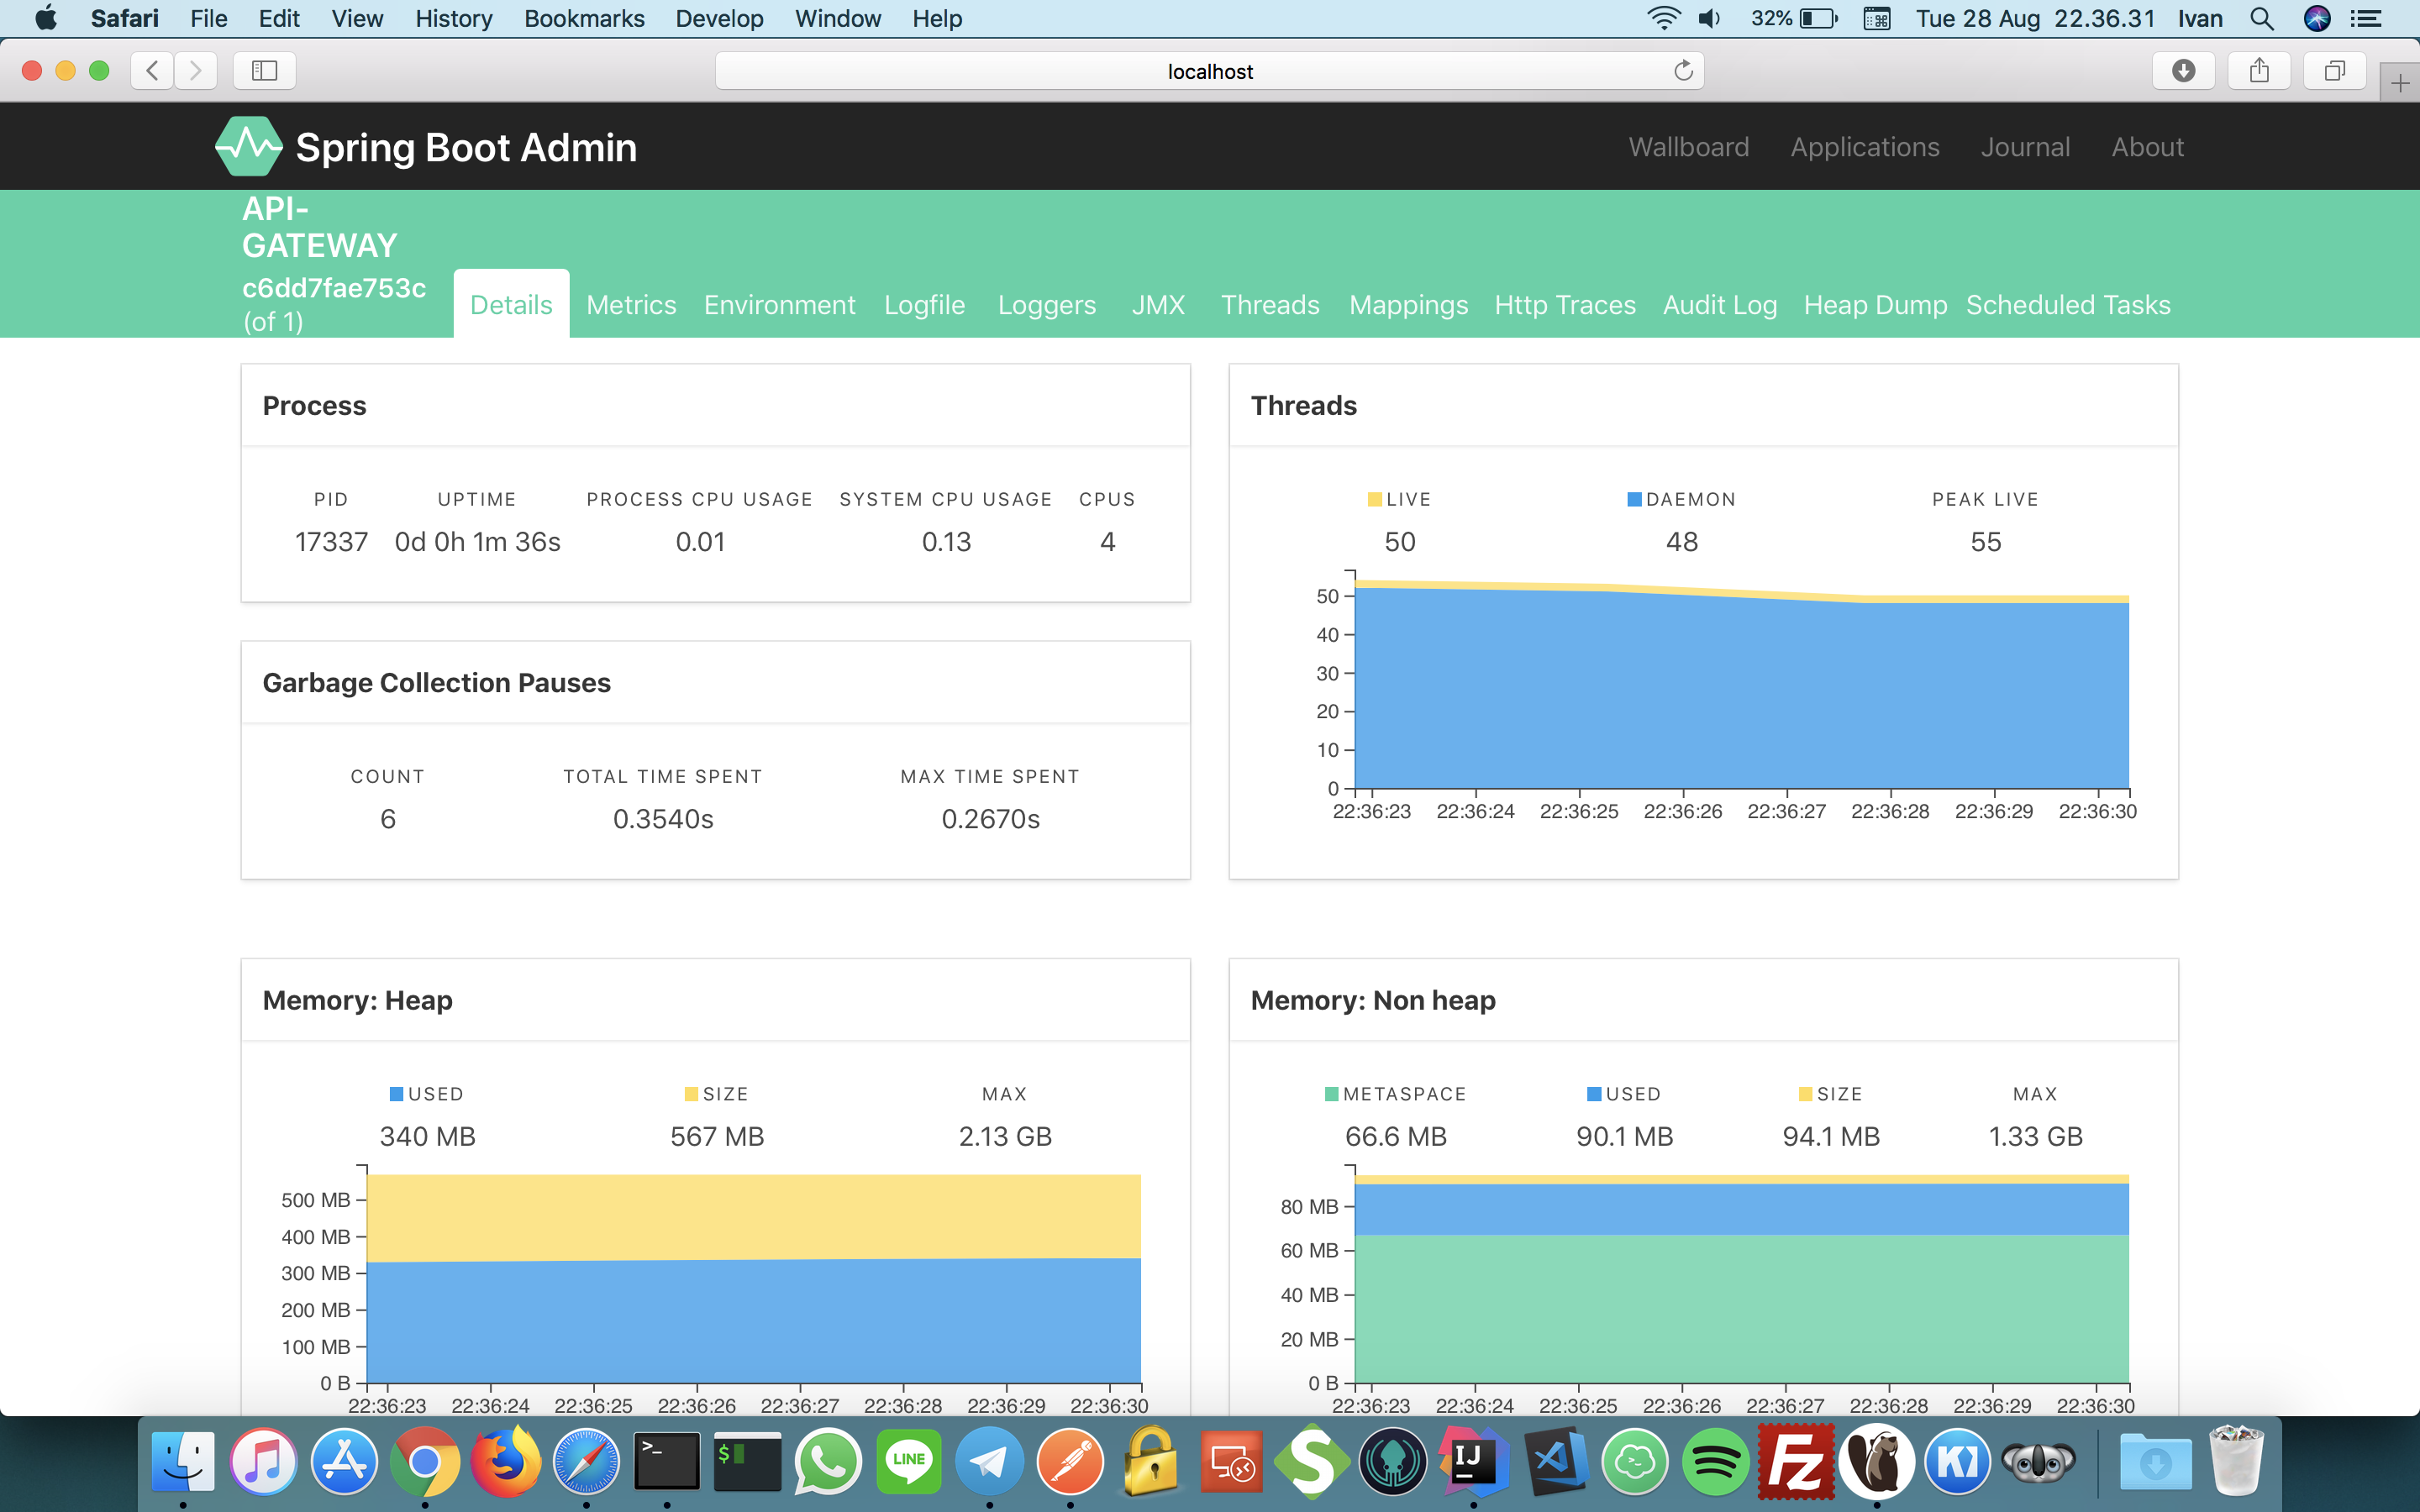The width and height of the screenshot is (2420, 1512).
Task: Click the Share icon in Safari toolbar
Action: 2259,71
